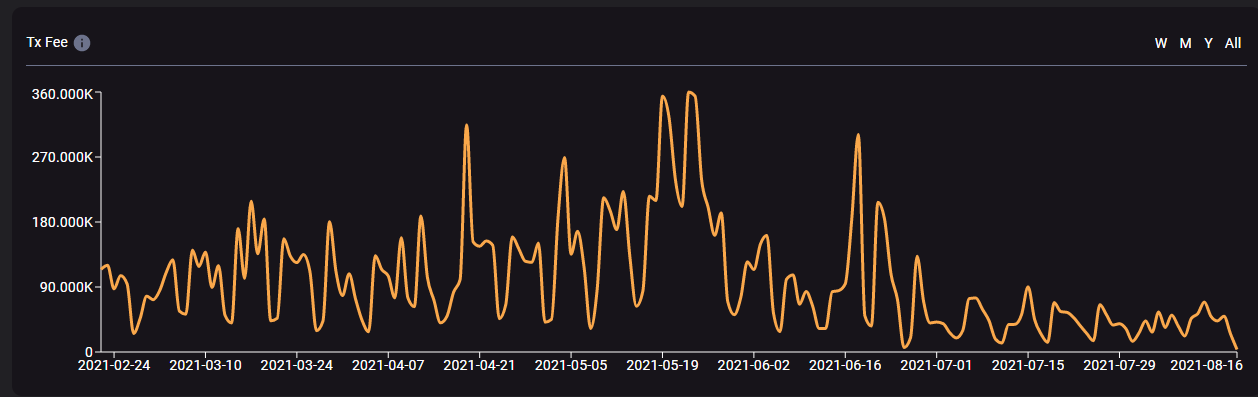The image size is (1258, 397).
Task: Click the Tx Fee info icon
Action: (82, 43)
